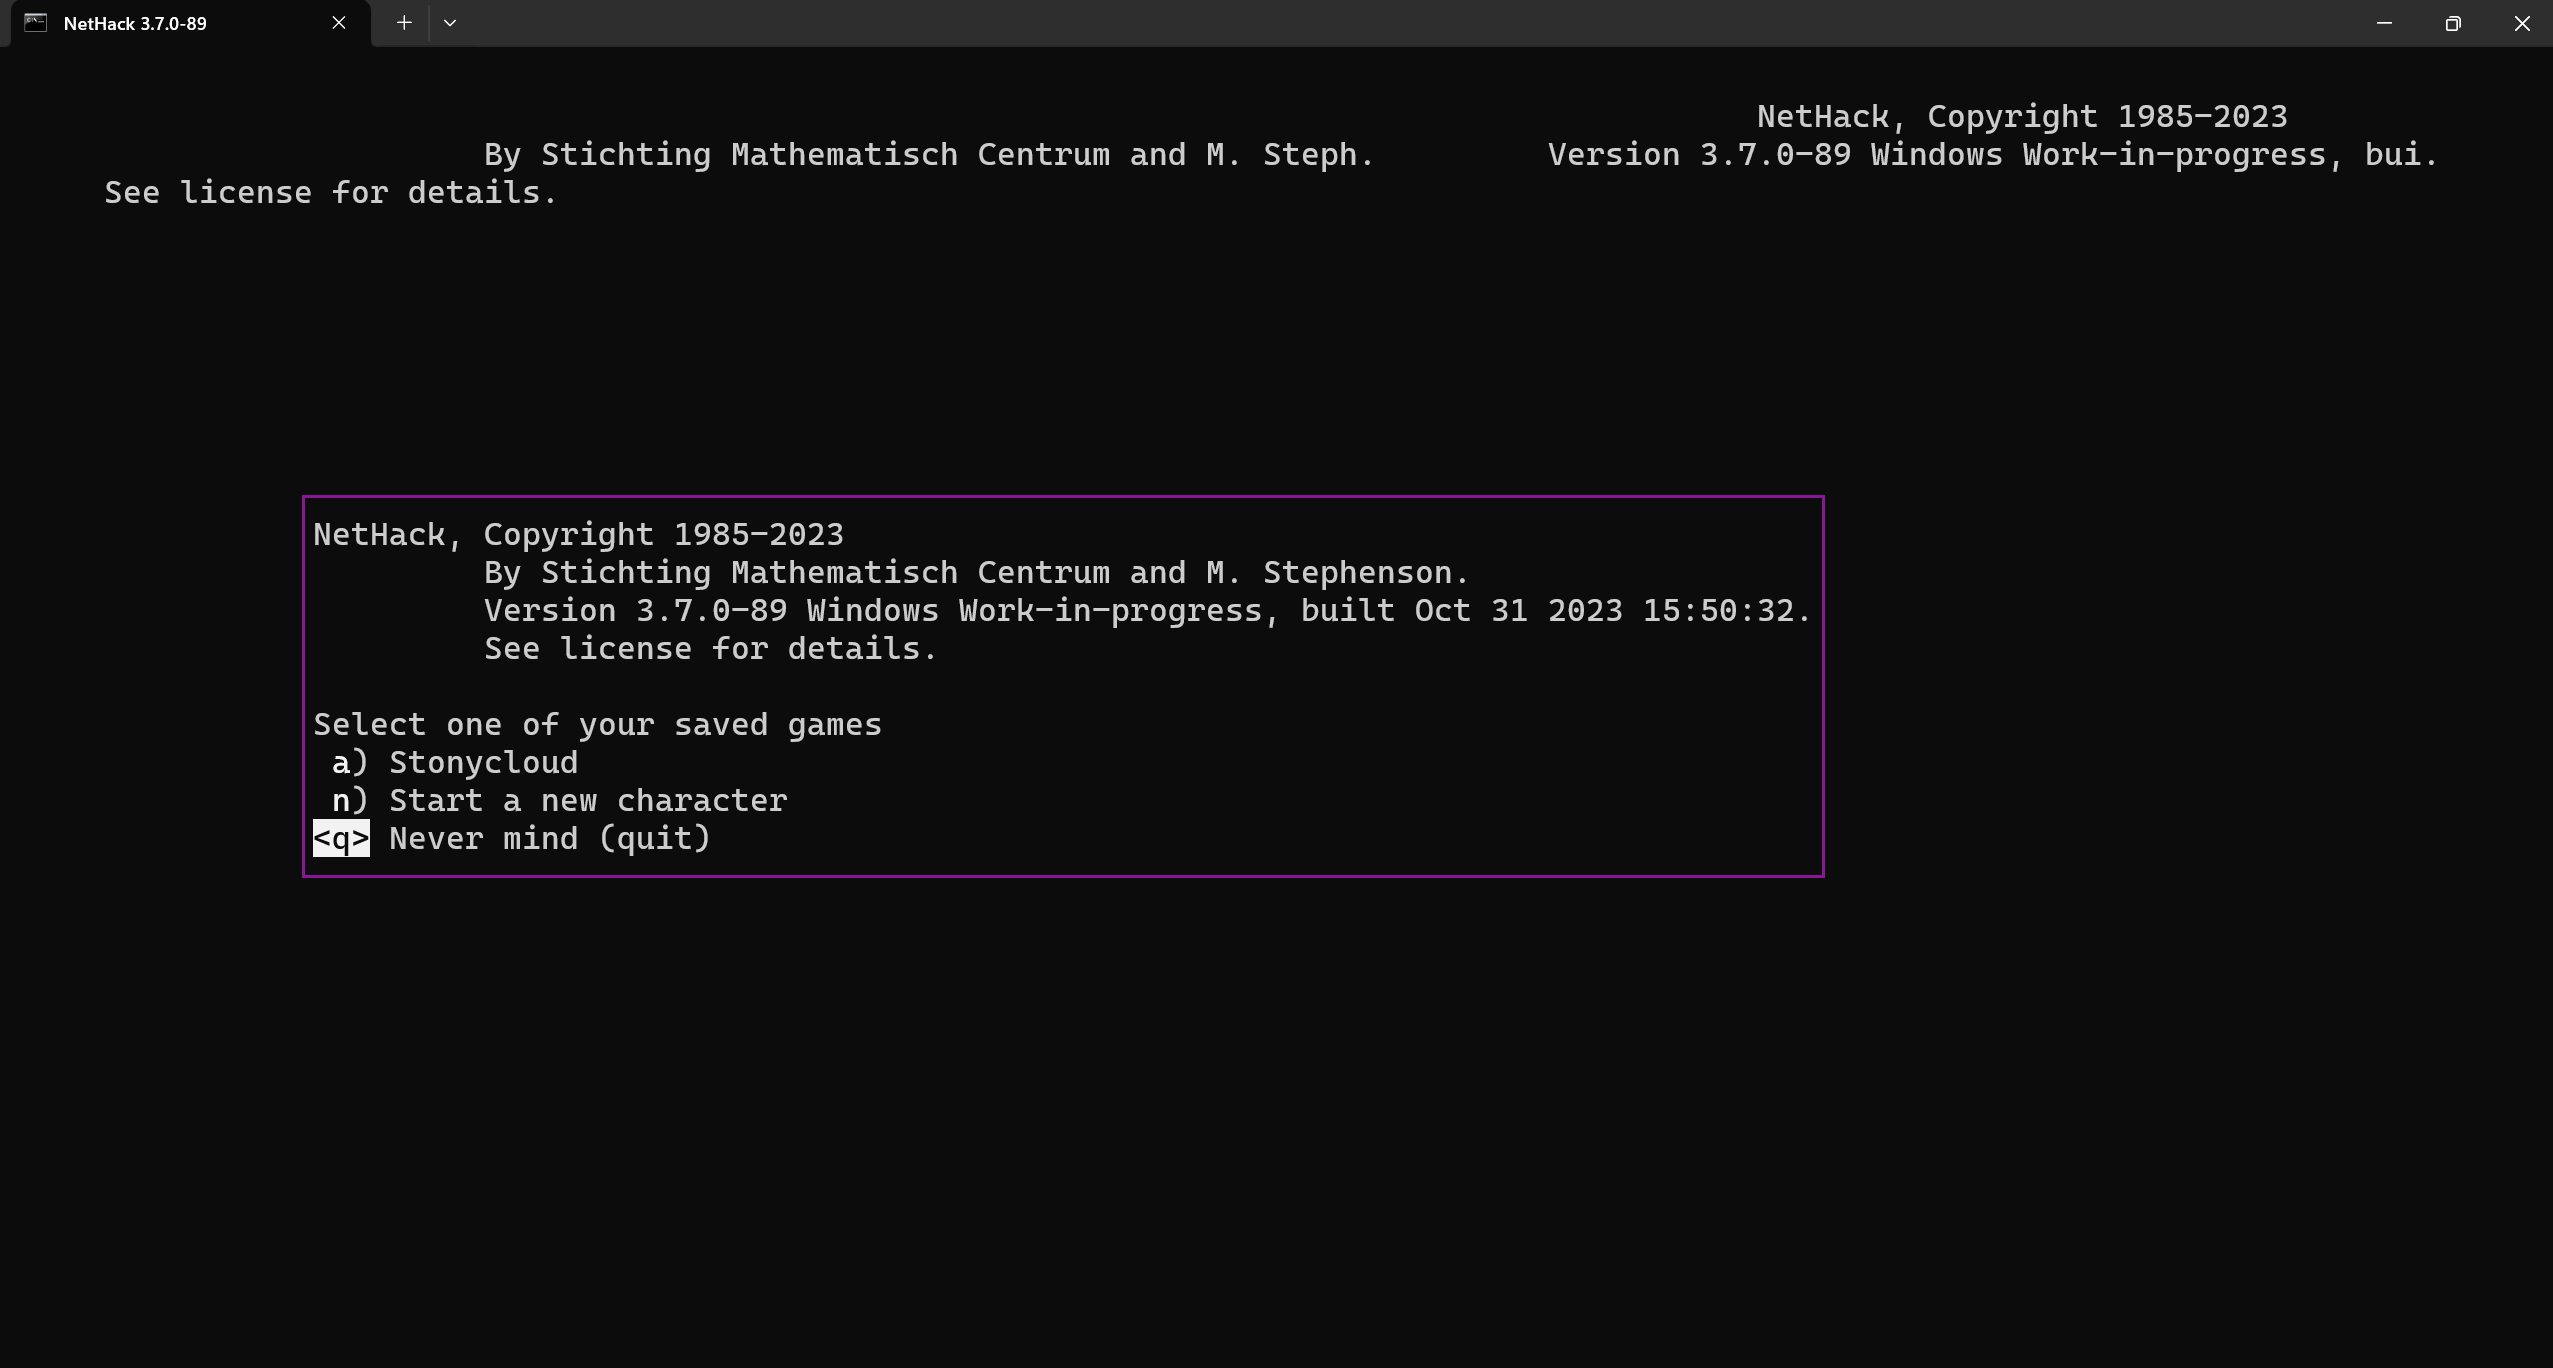Open a new terminal tab with plus

click(404, 23)
